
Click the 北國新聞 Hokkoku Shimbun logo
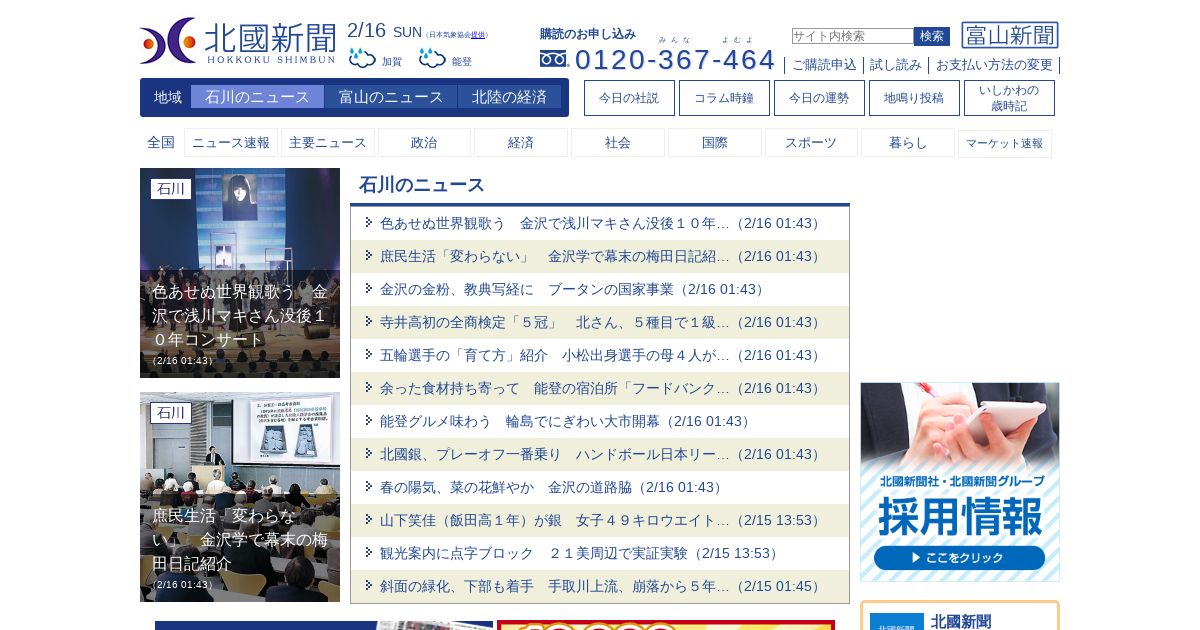click(238, 41)
